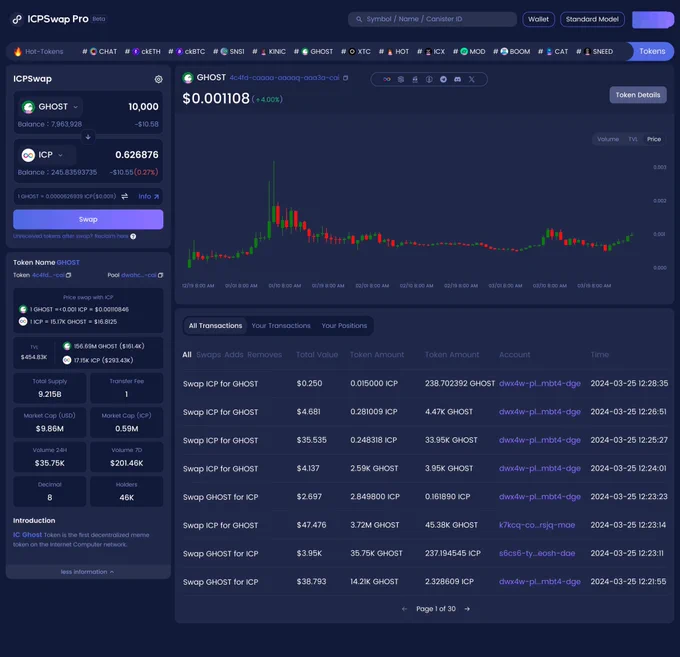Filter transactions by Removes
This screenshot has height=657, width=680.
pos(265,355)
